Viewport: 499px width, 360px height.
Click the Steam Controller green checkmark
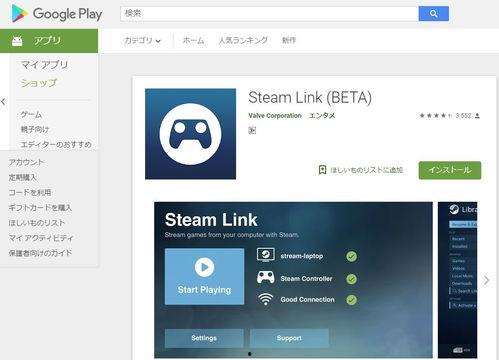point(351,279)
